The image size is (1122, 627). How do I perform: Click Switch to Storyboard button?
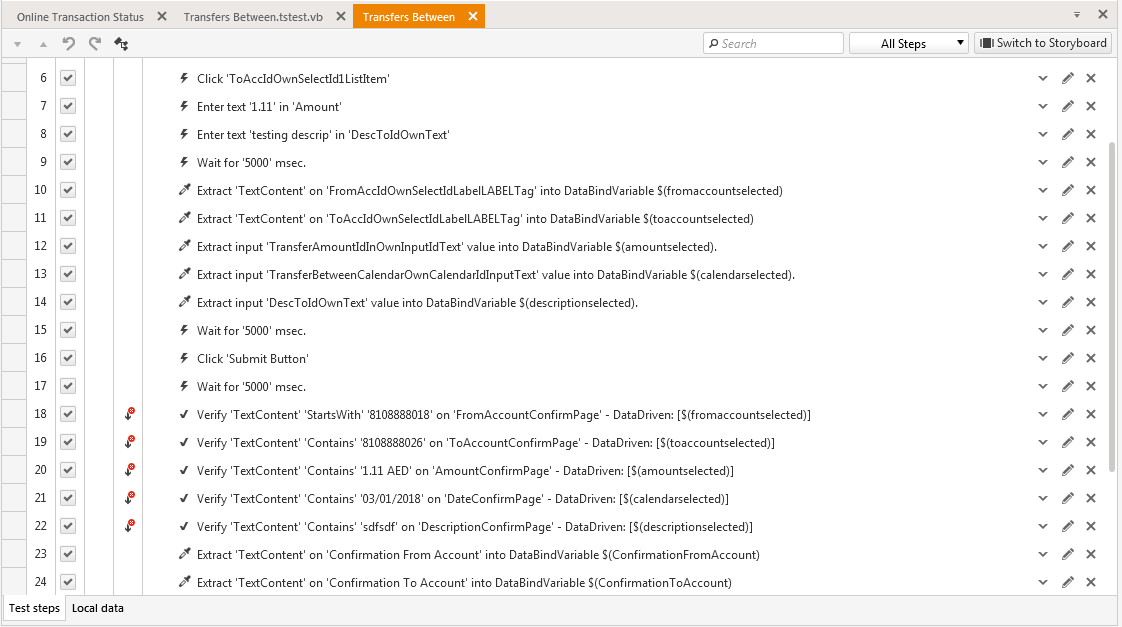1043,43
